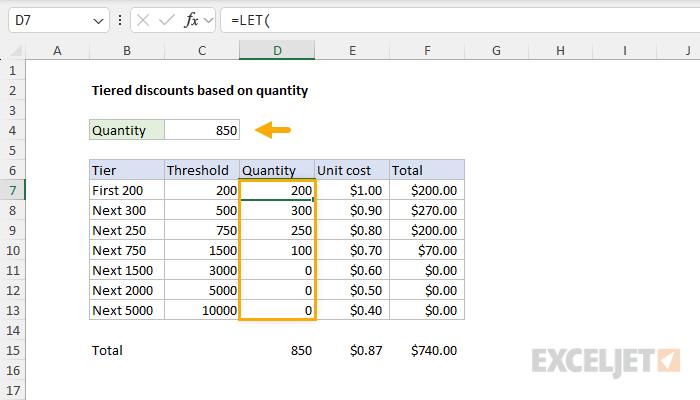Select row 10 header
The width and height of the screenshot is (700, 400).
12,250
